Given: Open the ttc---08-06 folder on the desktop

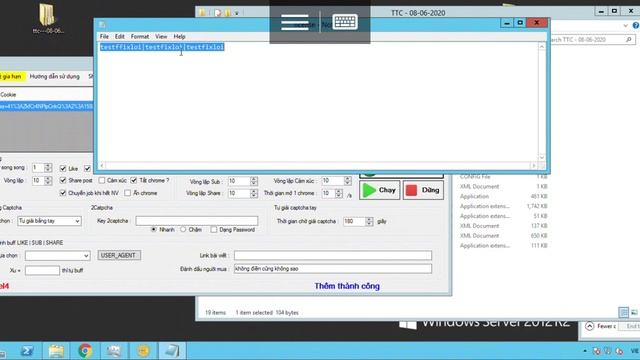Looking at the screenshot, I should point(48,18).
